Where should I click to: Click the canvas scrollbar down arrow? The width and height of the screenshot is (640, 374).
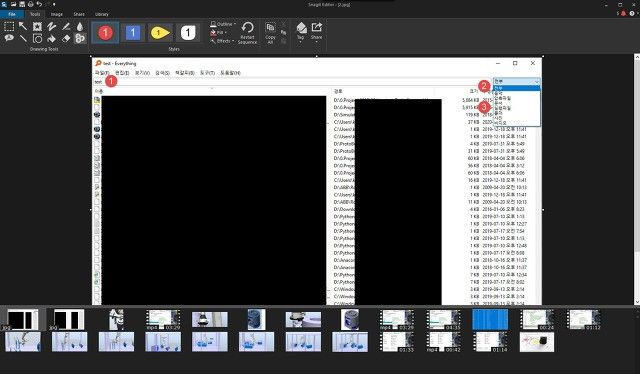coord(637,303)
